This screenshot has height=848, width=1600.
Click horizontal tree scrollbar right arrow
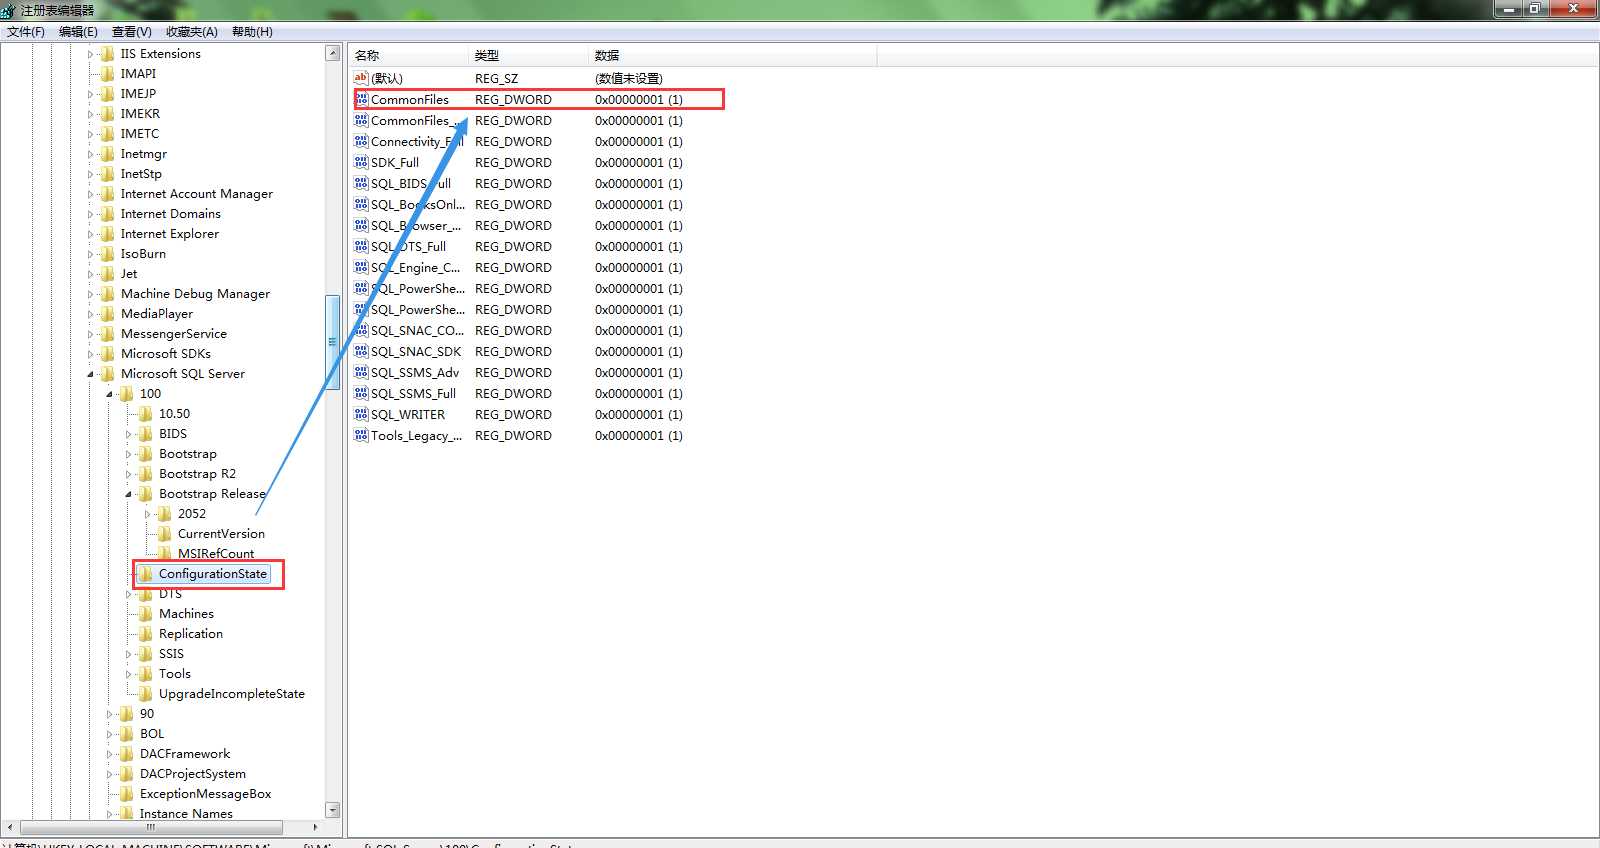click(x=315, y=827)
